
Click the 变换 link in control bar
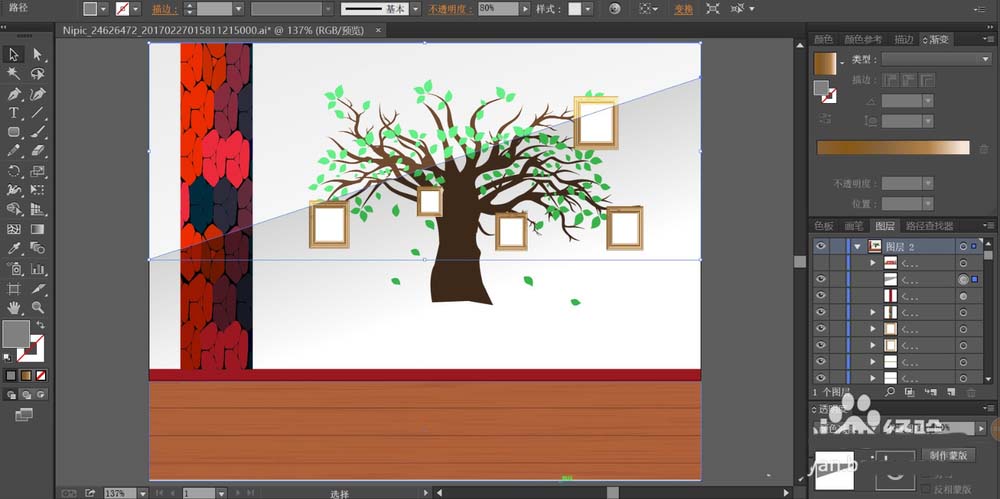(x=684, y=9)
